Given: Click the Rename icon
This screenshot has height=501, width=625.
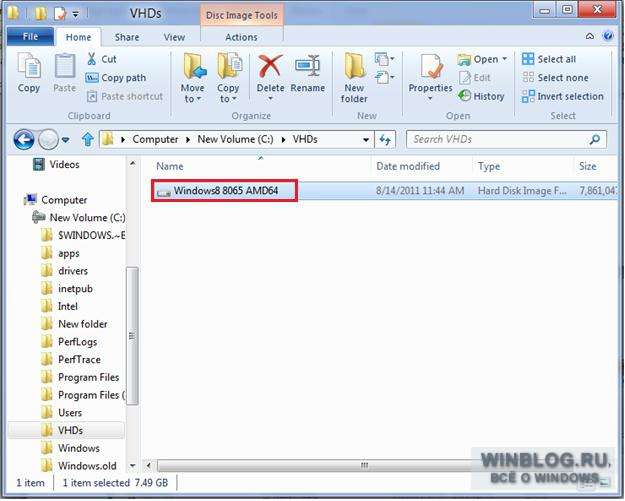Looking at the screenshot, I should (x=307, y=66).
